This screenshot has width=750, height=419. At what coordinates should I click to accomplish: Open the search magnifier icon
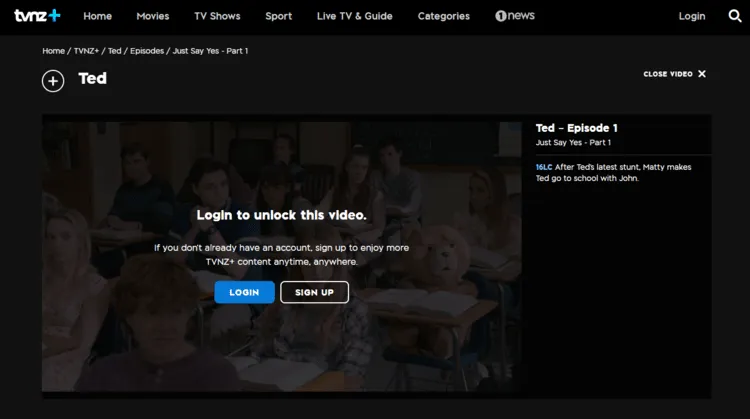tap(735, 16)
